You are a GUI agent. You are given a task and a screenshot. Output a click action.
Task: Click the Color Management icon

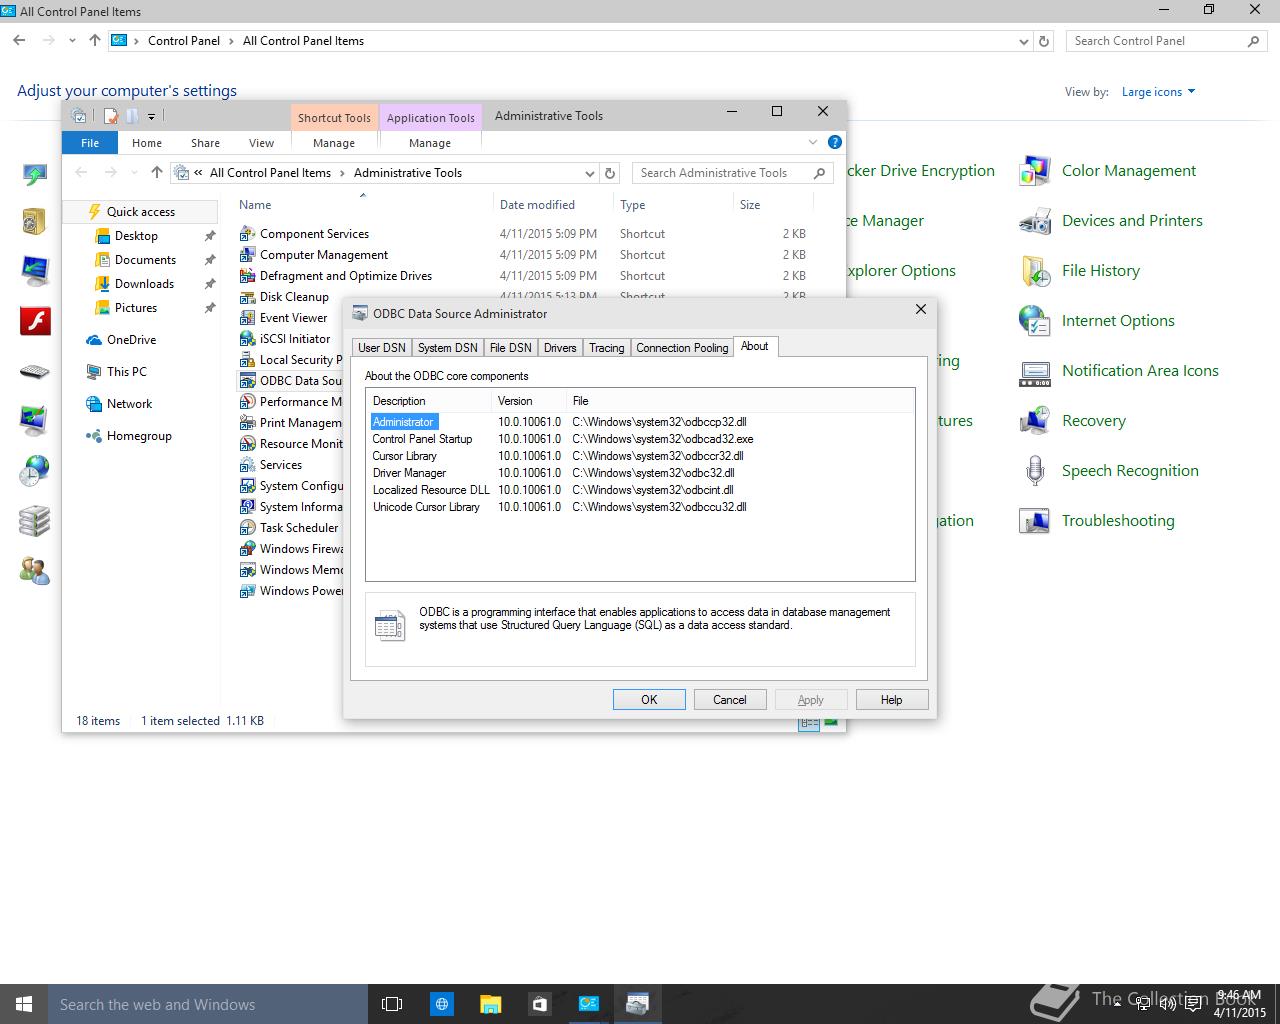point(1034,171)
